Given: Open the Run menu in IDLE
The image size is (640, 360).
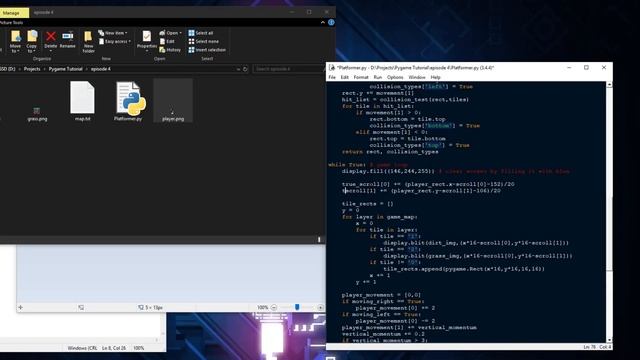Looking at the screenshot, I should click(378, 77).
